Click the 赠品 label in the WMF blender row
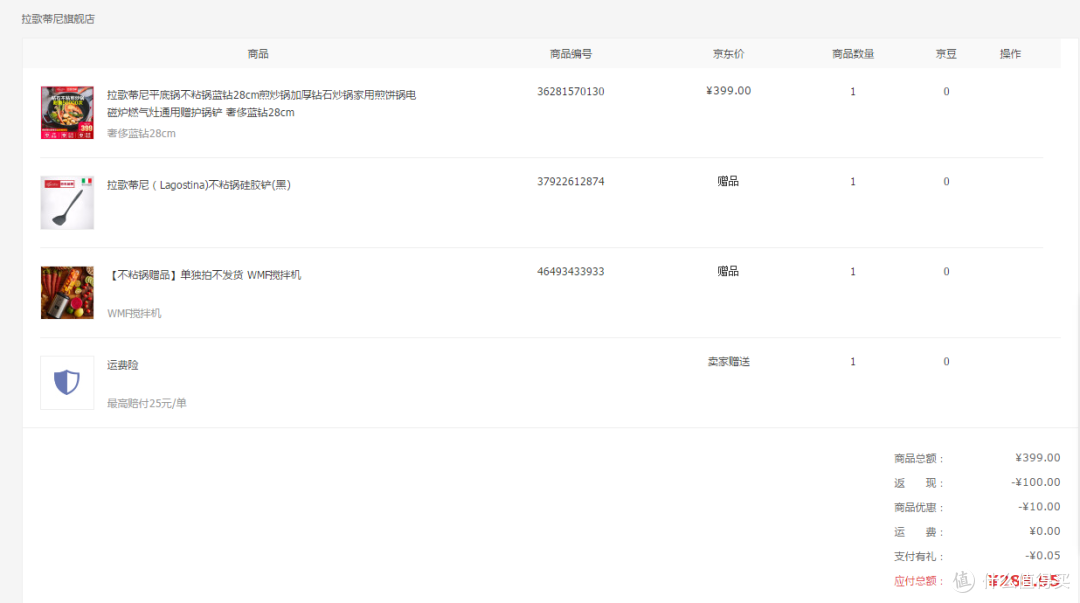The image size is (1080, 603). [728, 272]
